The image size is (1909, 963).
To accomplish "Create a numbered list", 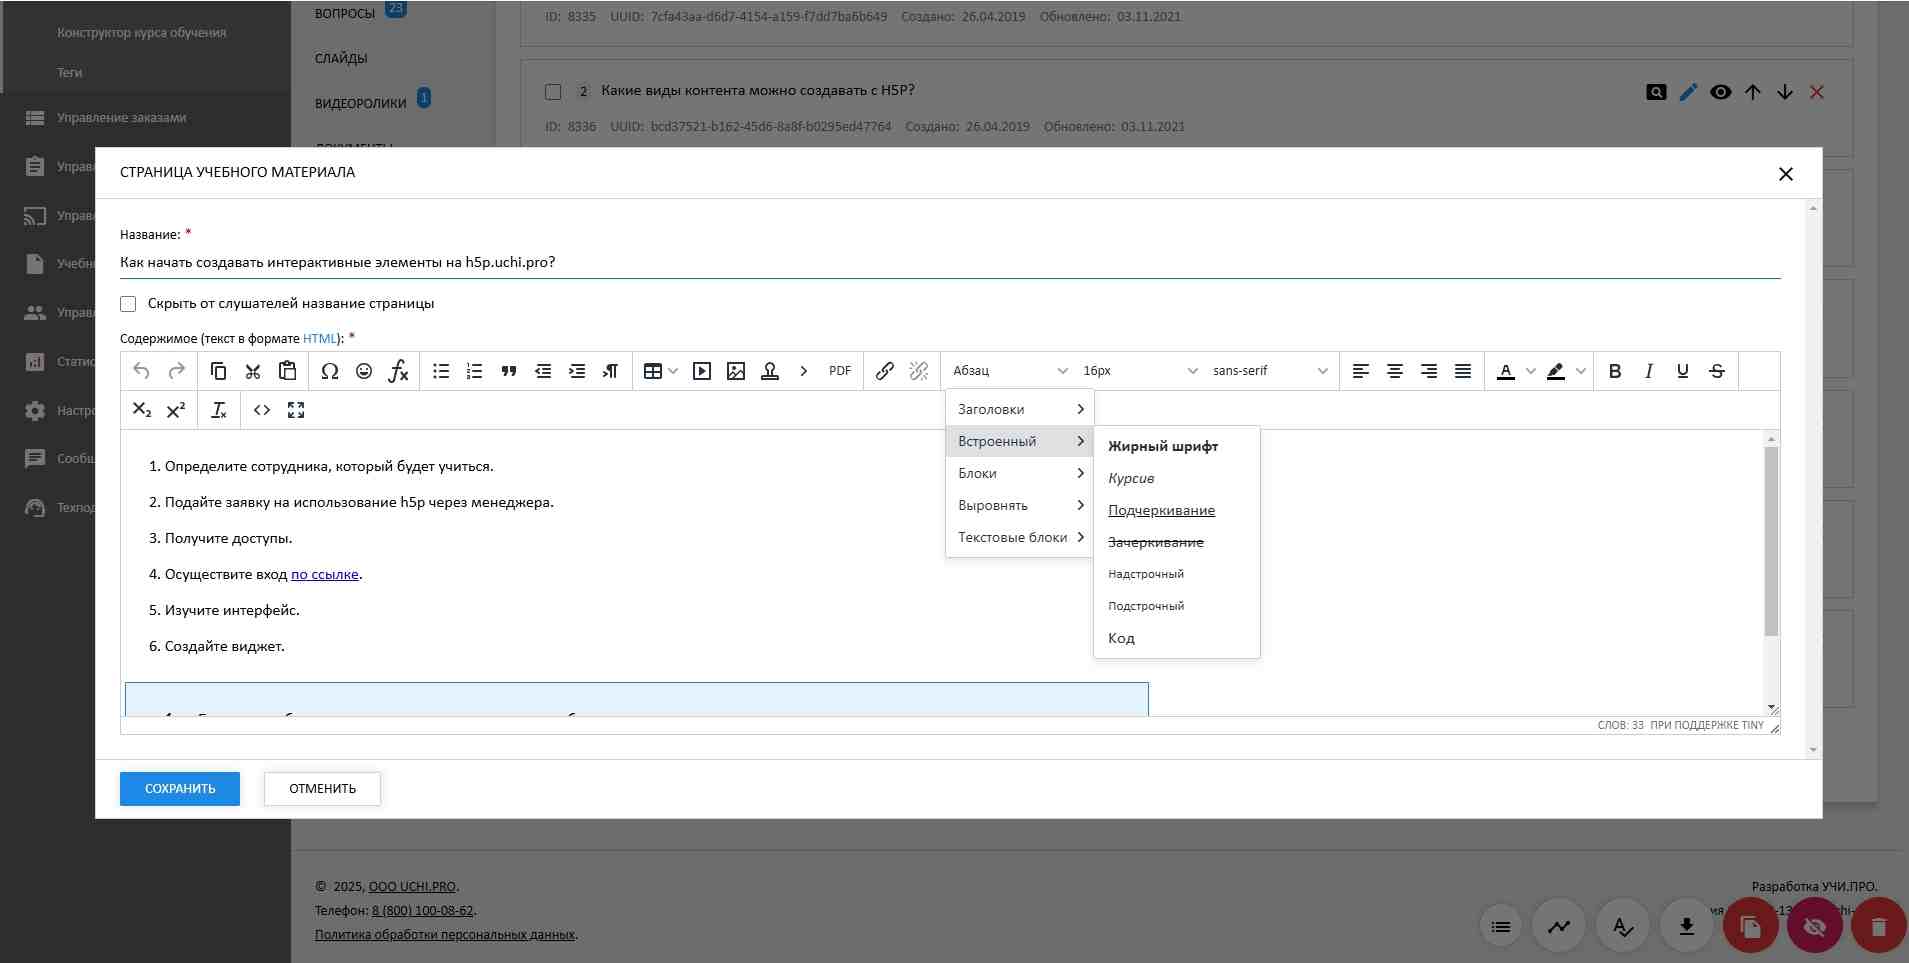I will [x=475, y=371].
